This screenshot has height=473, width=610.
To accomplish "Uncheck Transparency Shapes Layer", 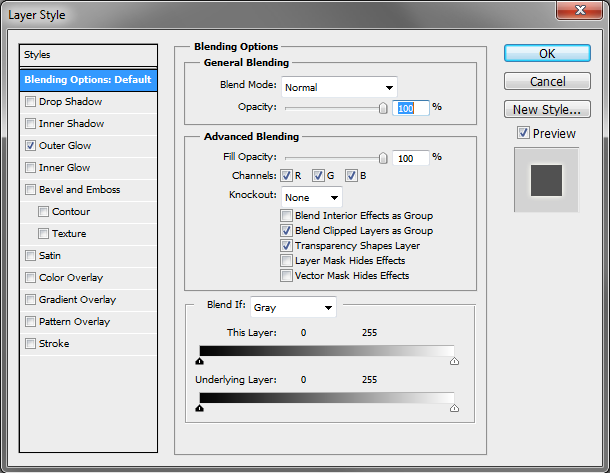I will 286,245.
